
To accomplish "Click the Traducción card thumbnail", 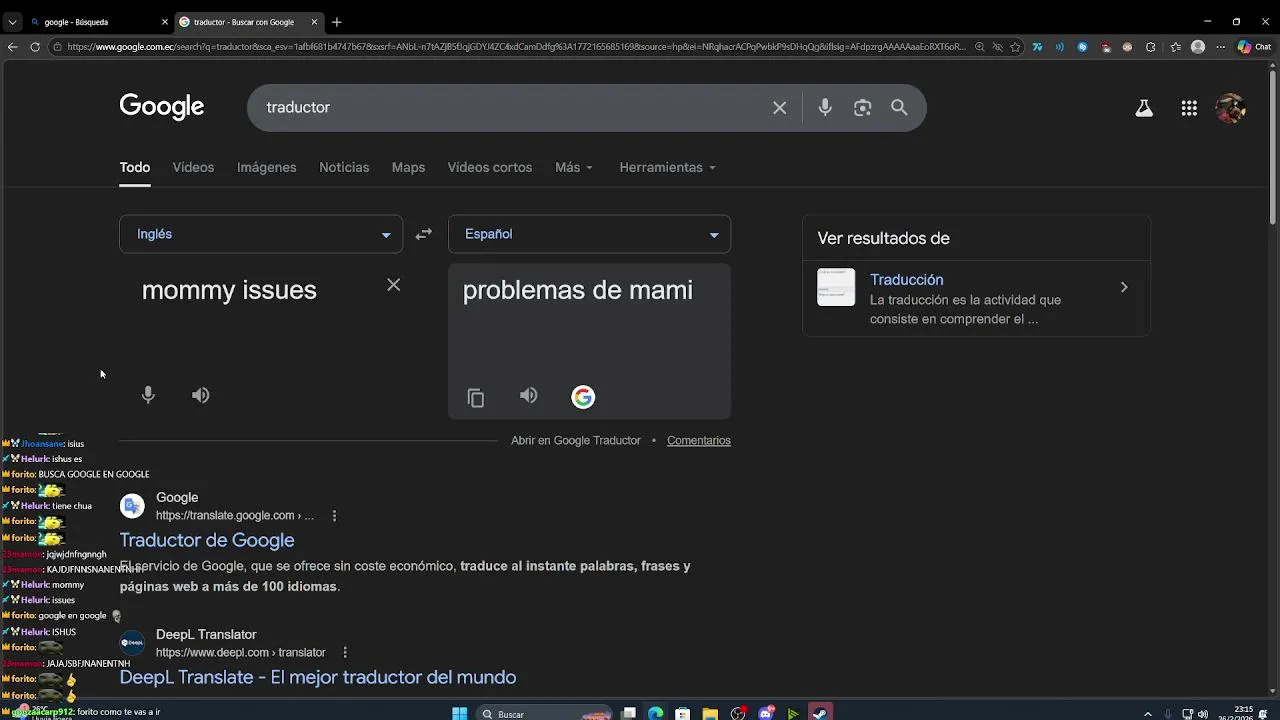I will [836, 287].
